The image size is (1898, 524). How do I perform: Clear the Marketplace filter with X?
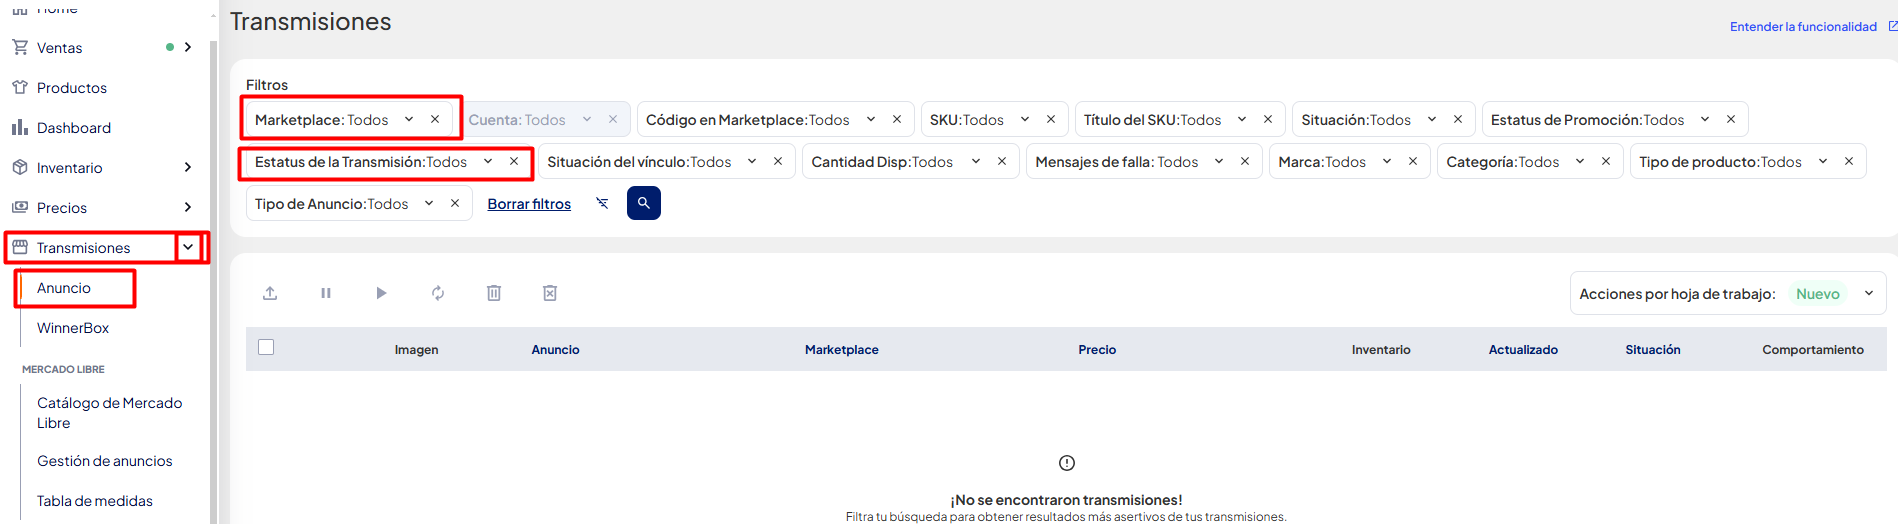pos(435,119)
